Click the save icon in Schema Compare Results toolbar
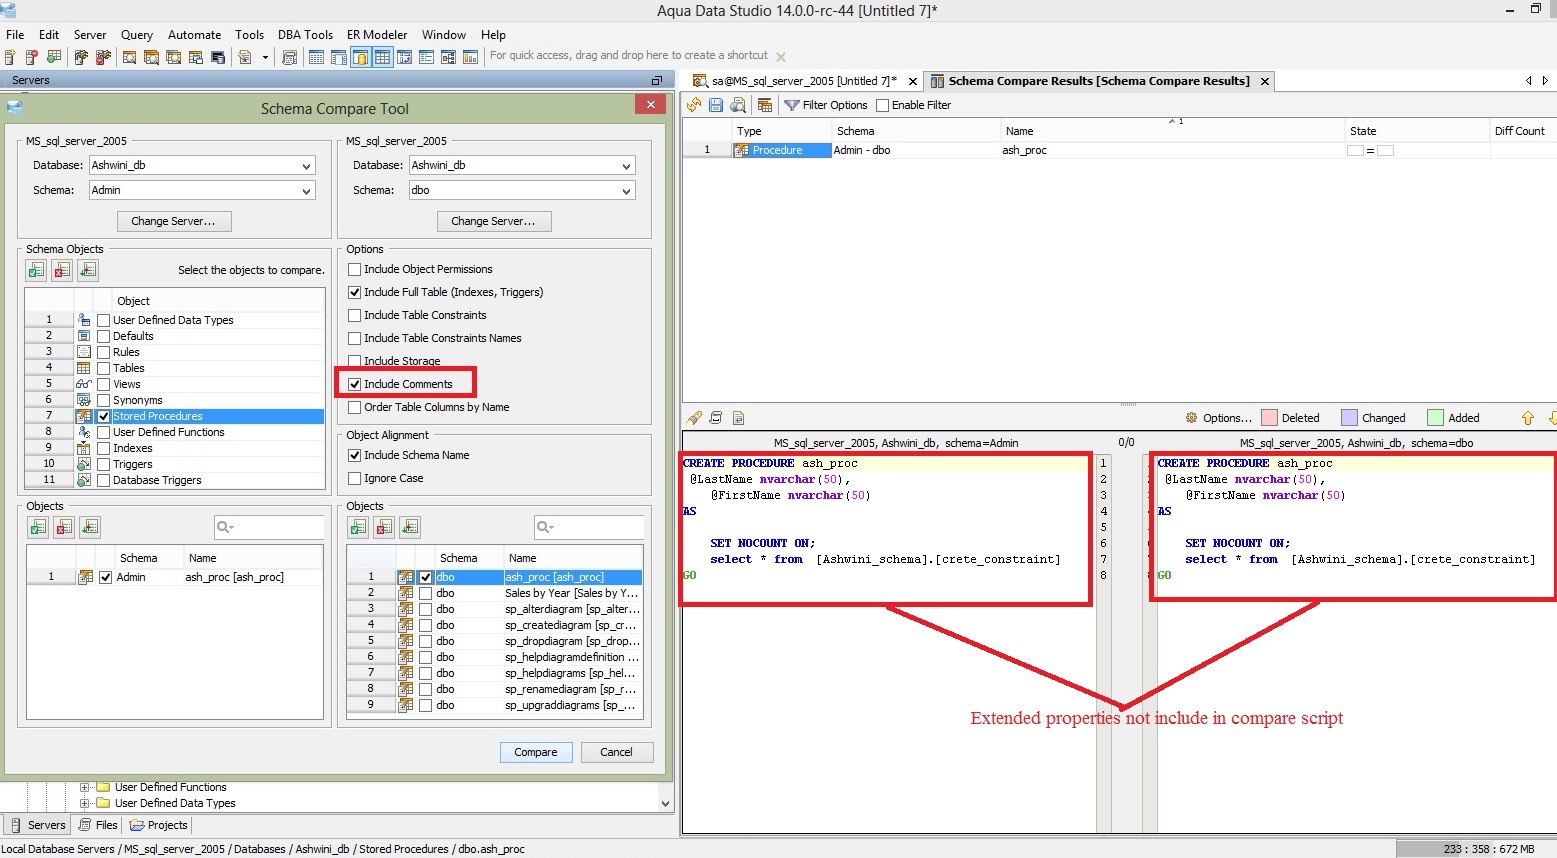 click(716, 105)
